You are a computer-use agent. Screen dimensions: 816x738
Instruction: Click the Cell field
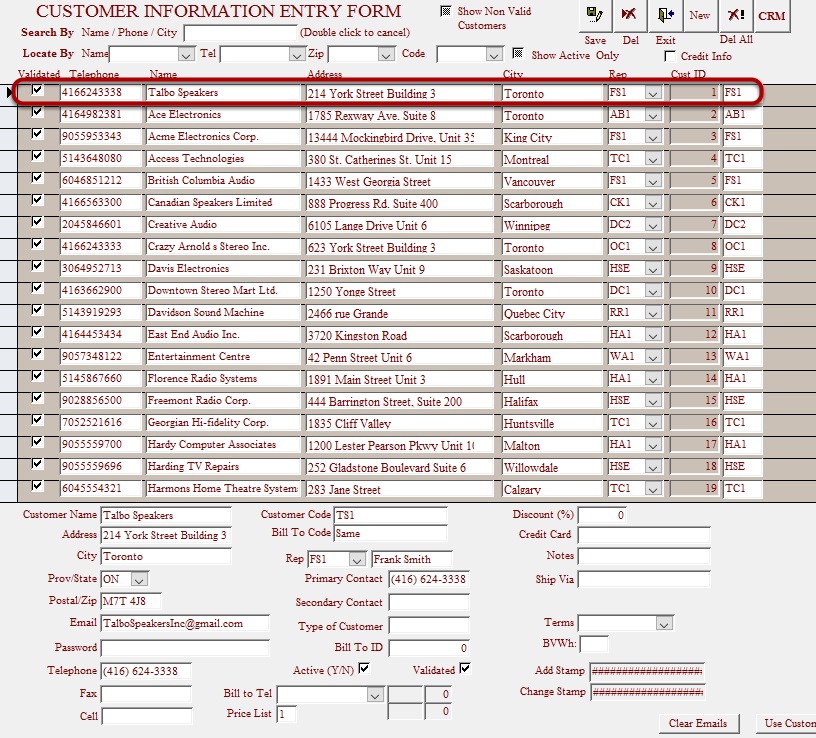(x=147, y=716)
